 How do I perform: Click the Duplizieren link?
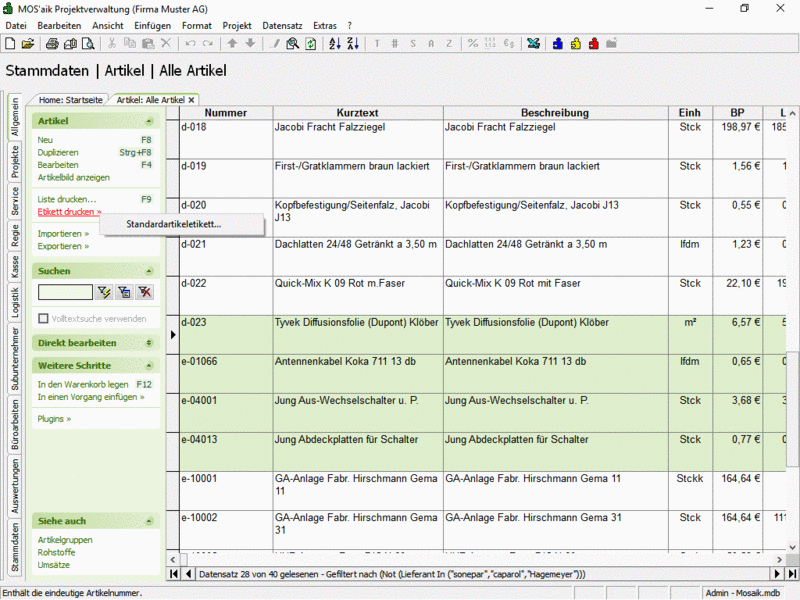point(58,153)
